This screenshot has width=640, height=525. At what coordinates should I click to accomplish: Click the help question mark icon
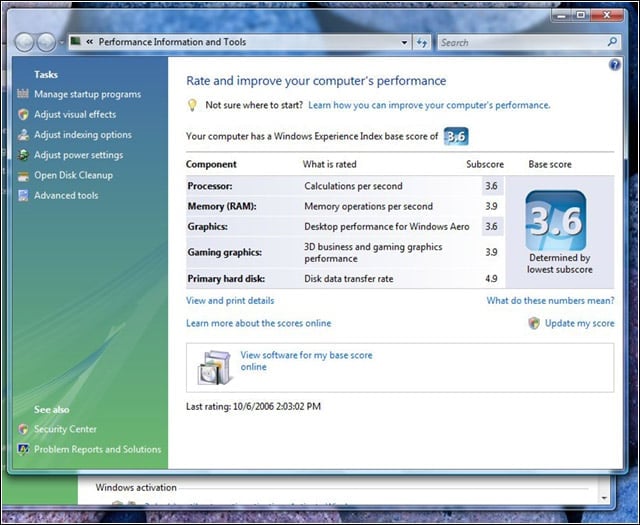coord(614,65)
